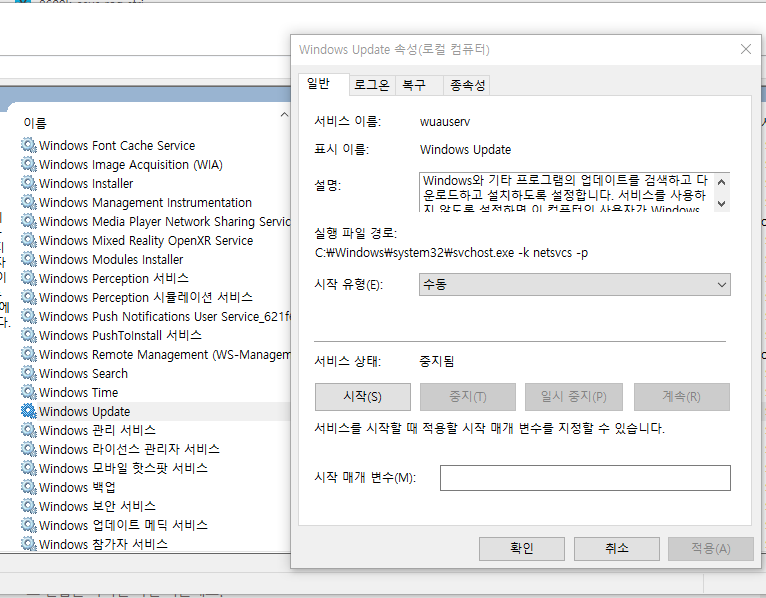
Task: Click gear icon of Windows 모바일 핫스팟 서비스
Action: pos(28,468)
